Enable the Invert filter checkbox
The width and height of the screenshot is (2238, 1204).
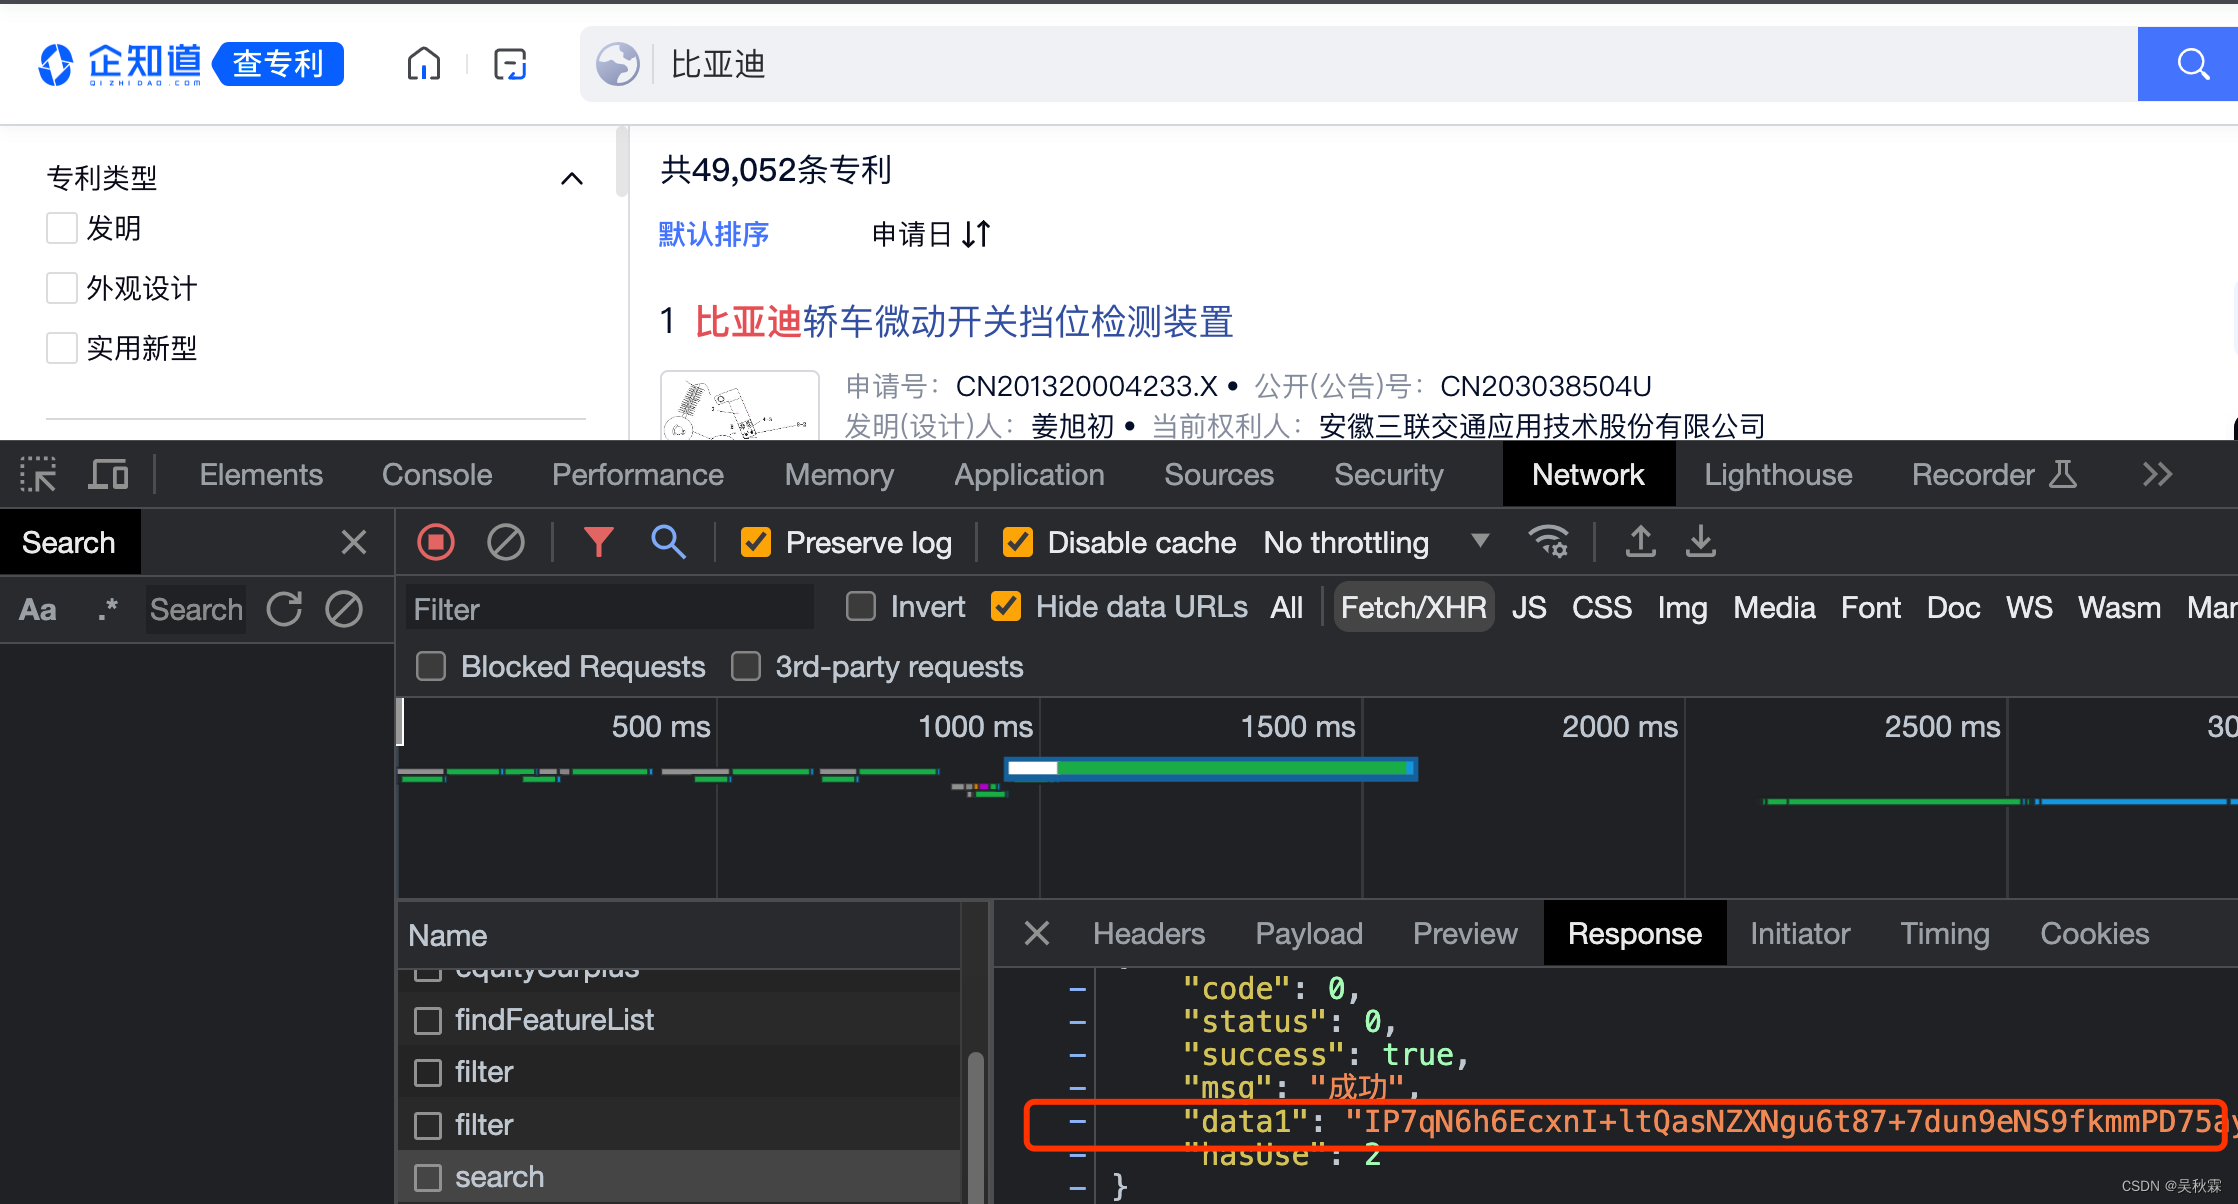click(860, 607)
